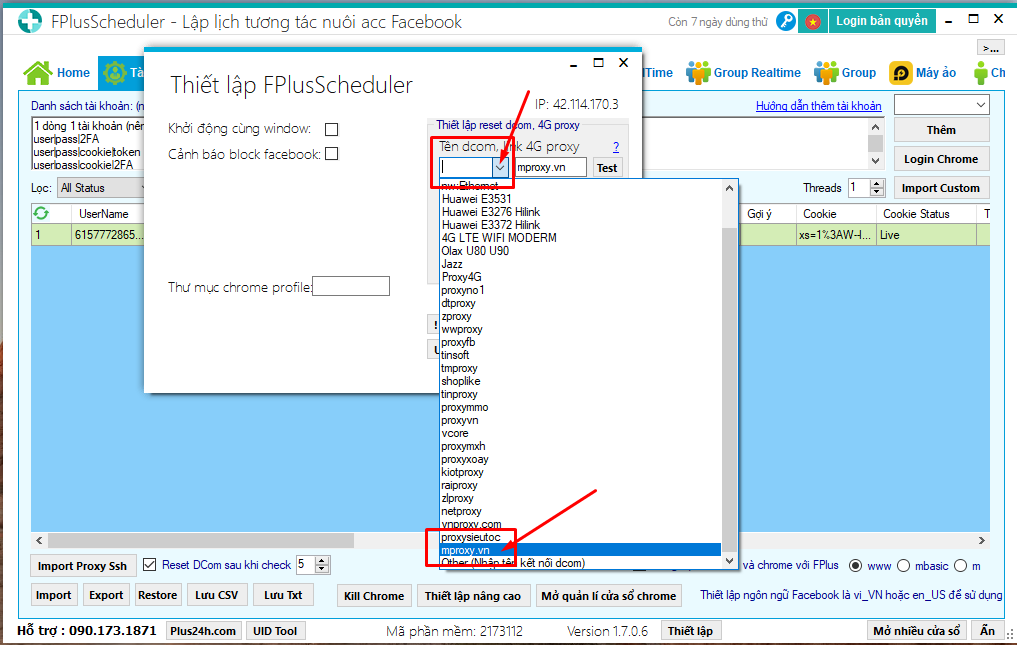Screen dimensions: 1017x645
Task: Click the accounts textbox scroll up arrow
Action: pos(876,127)
